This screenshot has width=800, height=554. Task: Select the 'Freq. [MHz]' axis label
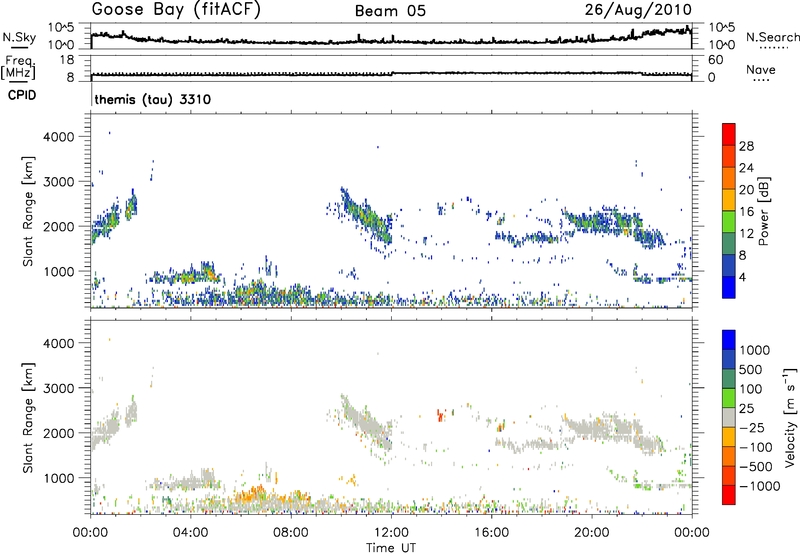pos(18,67)
